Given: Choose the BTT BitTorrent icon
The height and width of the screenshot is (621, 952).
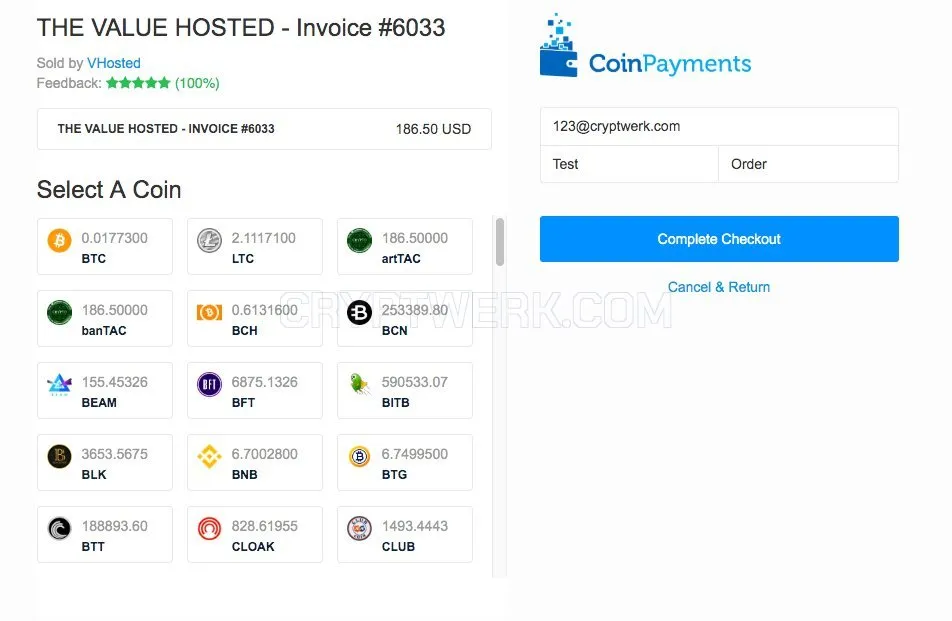Looking at the screenshot, I should coord(60,529).
